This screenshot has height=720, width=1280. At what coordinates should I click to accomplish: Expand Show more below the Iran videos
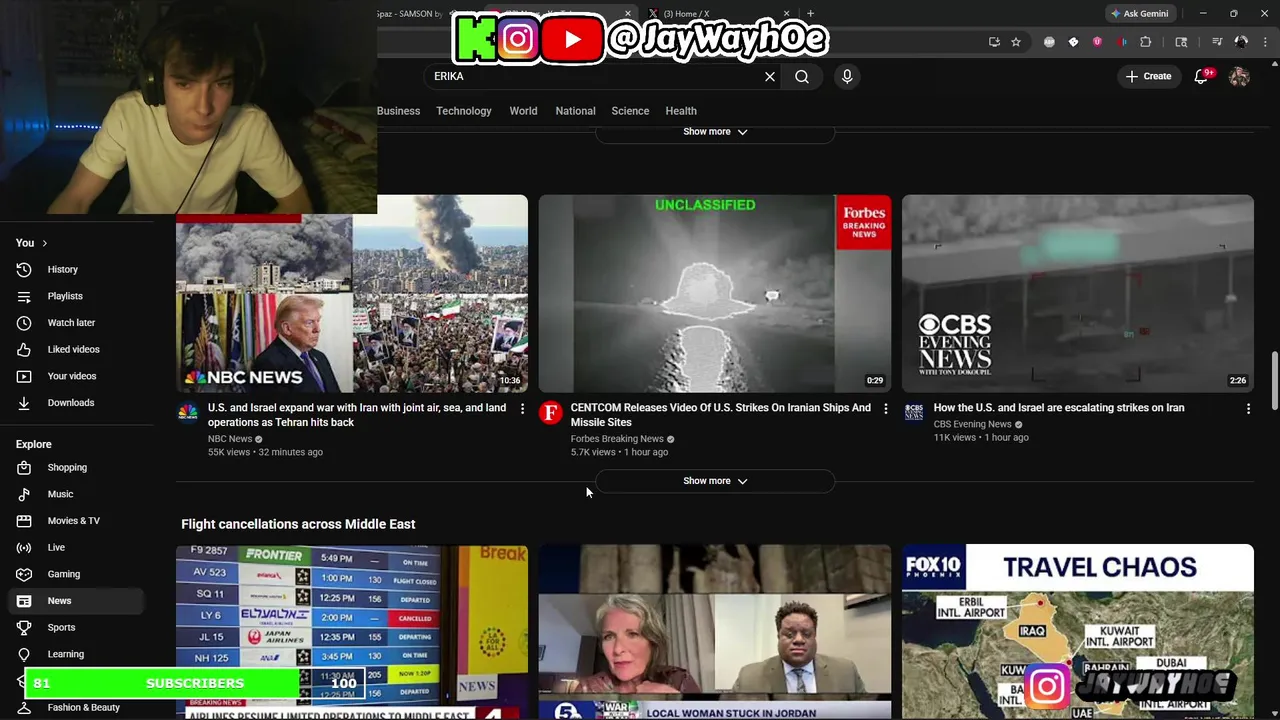[715, 481]
